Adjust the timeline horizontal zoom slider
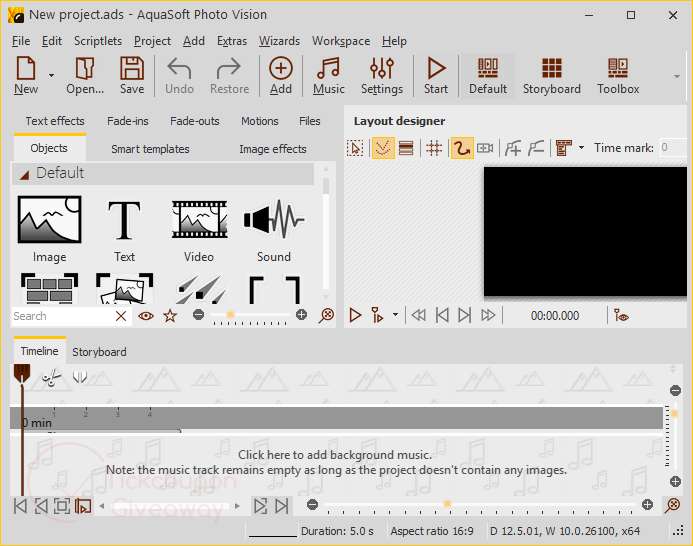 (447, 504)
